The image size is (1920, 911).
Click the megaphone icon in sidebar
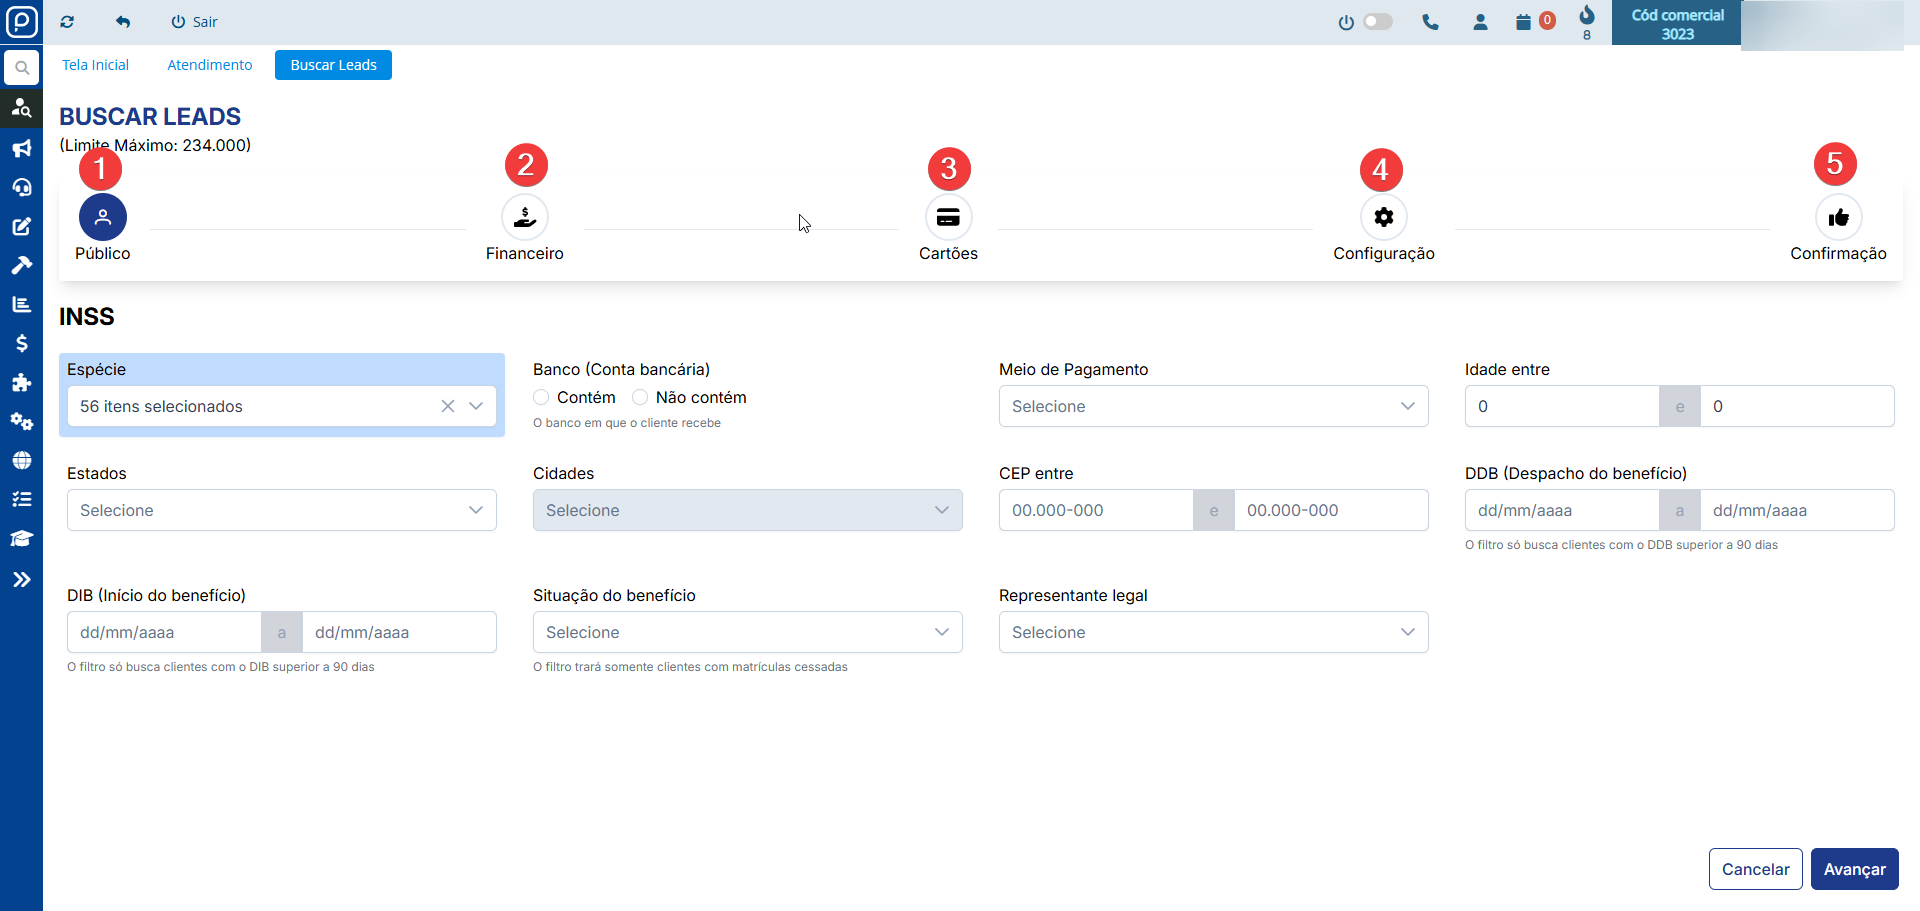tap(21, 149)
